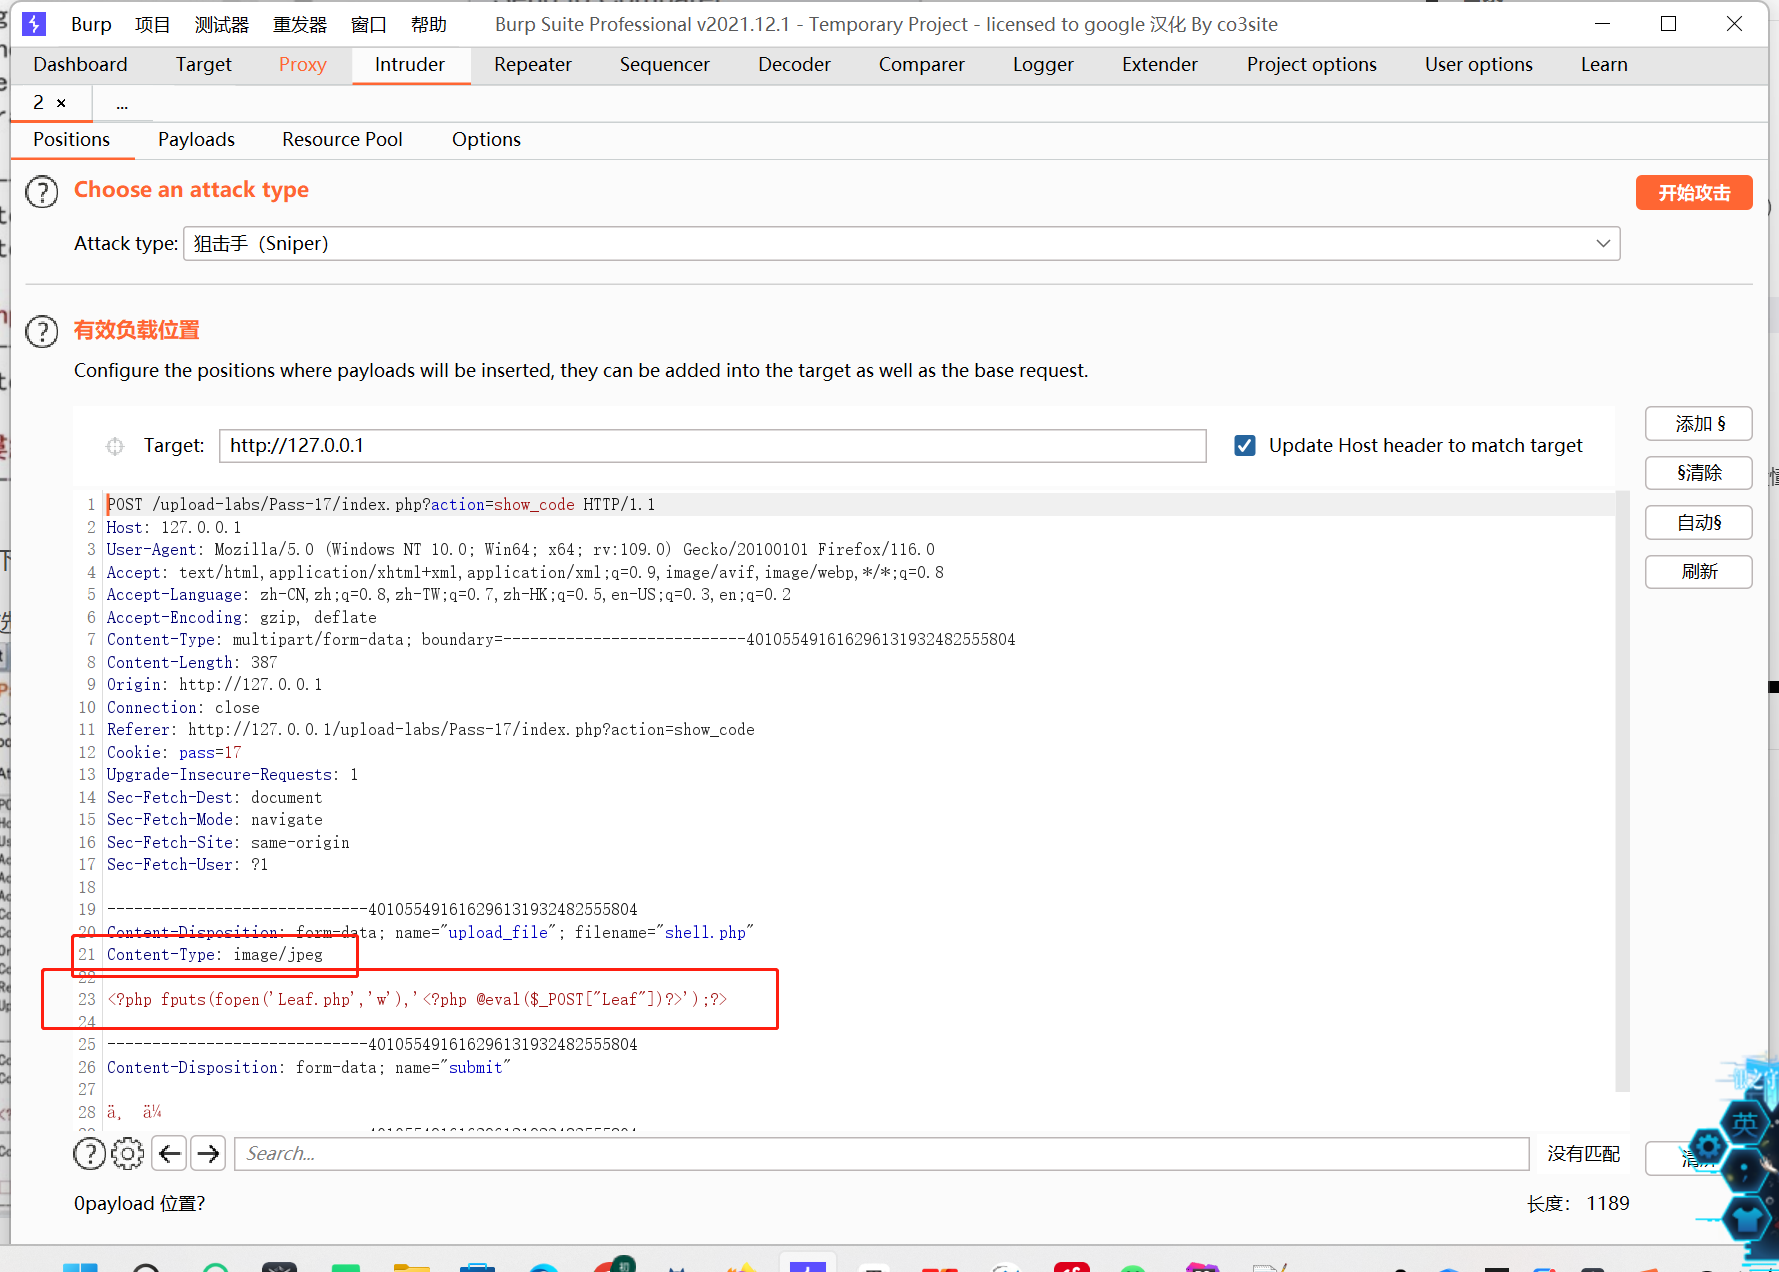The image size is (1779, 1272).
Task: Toggle Update Host header to match target
Action: [x=1245, y=445]
